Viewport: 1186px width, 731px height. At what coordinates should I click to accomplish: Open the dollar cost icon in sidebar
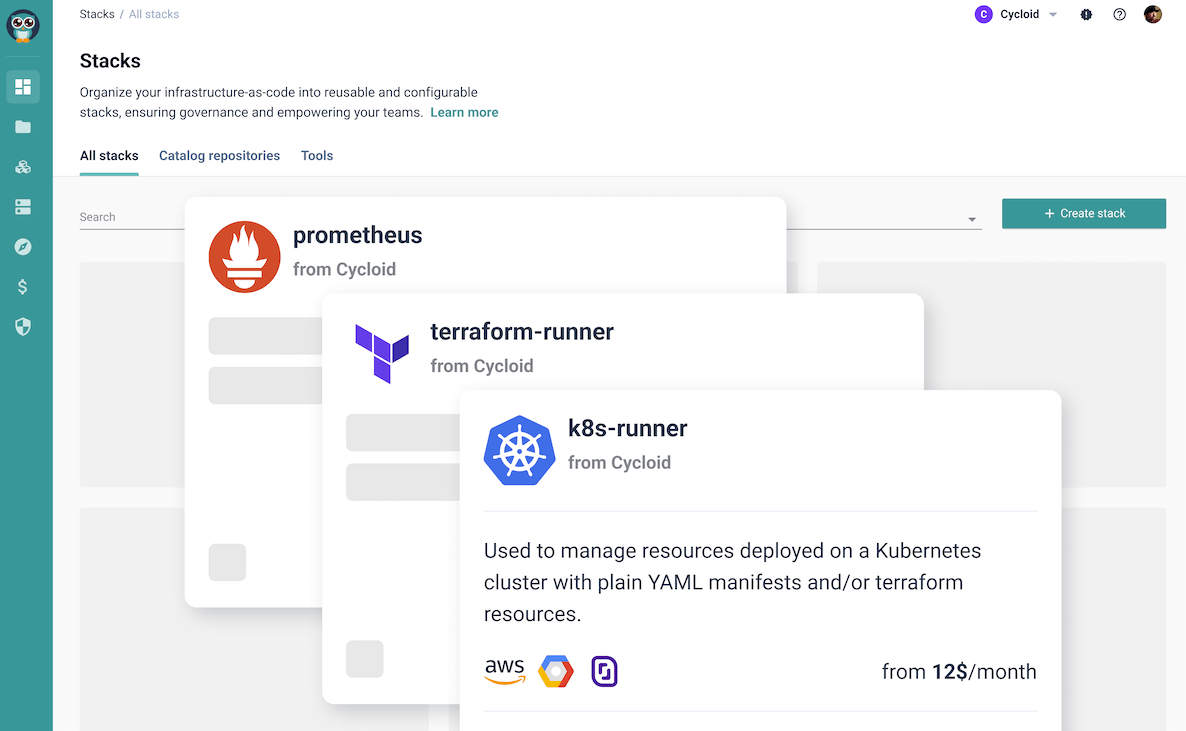click(x=23, y=287)
